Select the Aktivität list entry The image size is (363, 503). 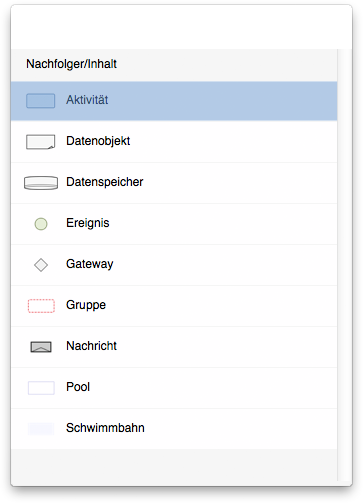[174, 101]
